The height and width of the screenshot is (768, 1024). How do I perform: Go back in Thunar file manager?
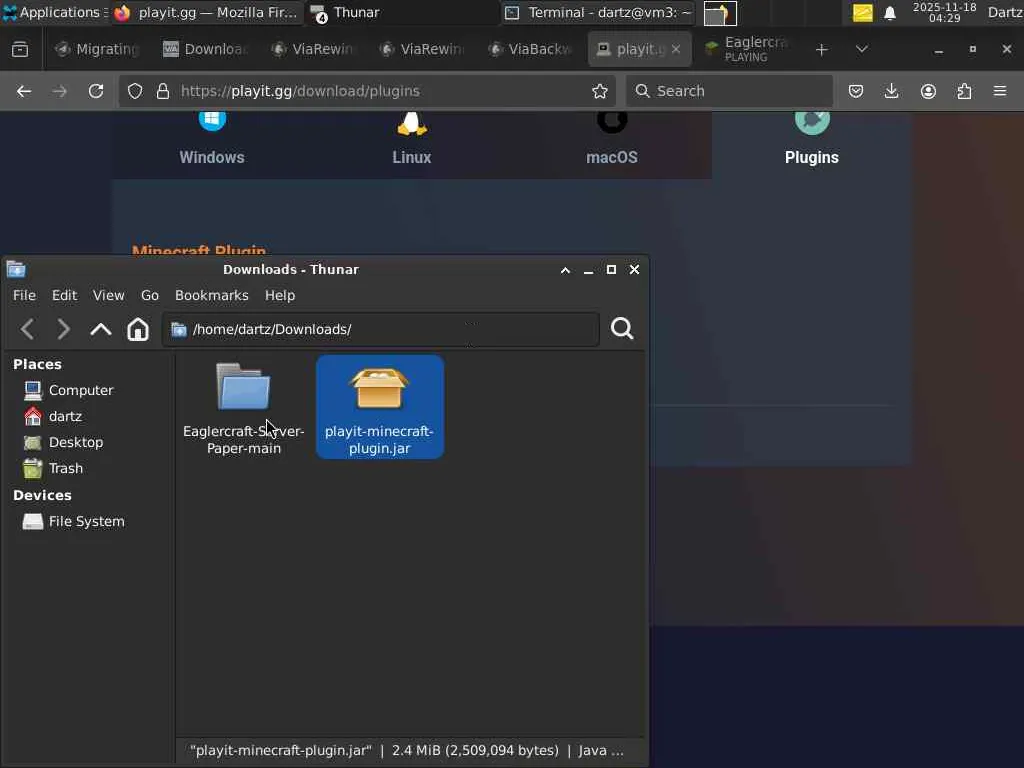tap(27, 329)
